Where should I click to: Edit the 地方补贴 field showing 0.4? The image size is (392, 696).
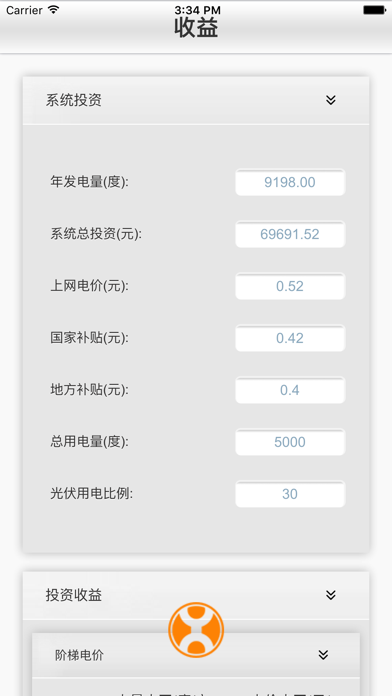tap(290, 390)
